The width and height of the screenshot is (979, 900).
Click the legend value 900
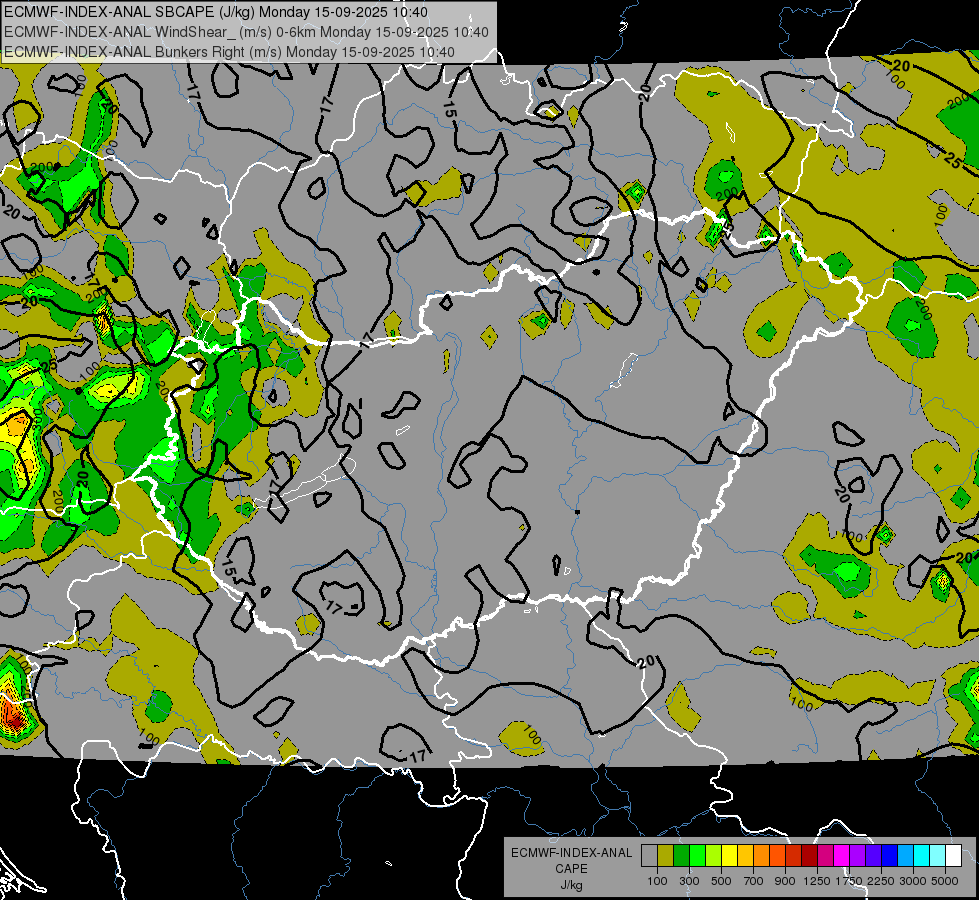click(785, 881)
